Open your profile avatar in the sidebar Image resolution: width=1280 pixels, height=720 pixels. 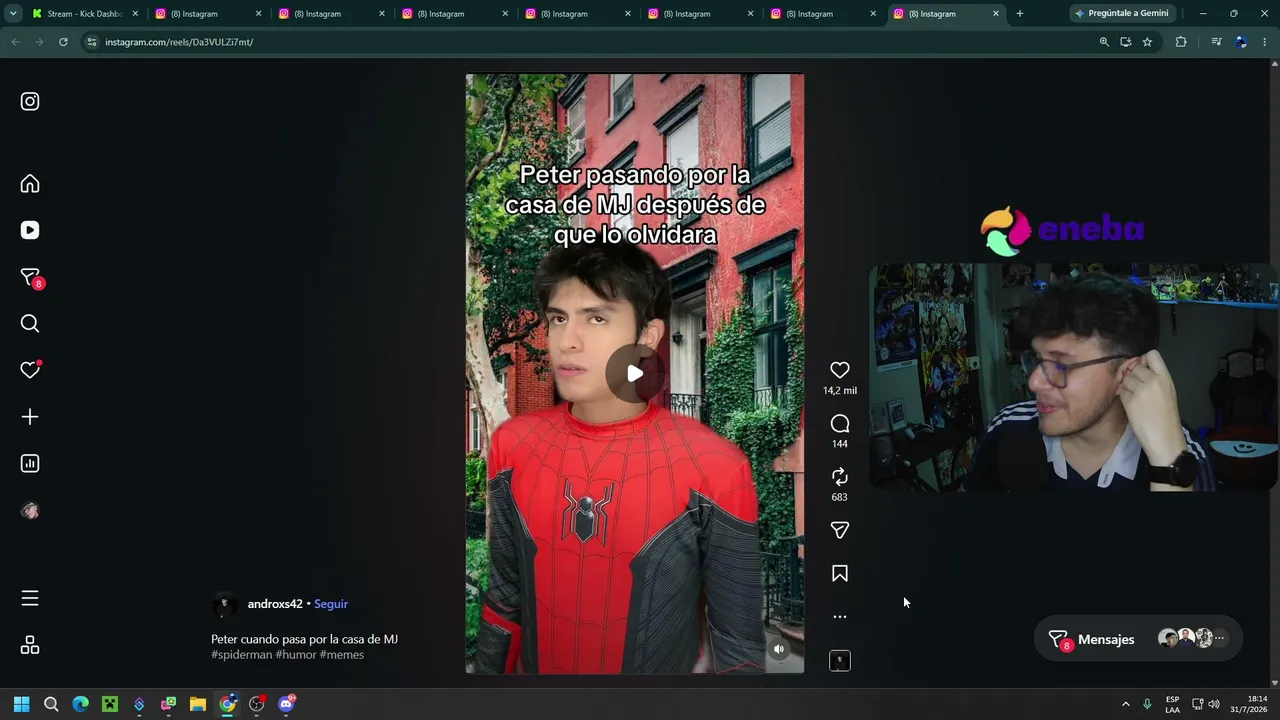pyautogui.click(x=30, y=511)
